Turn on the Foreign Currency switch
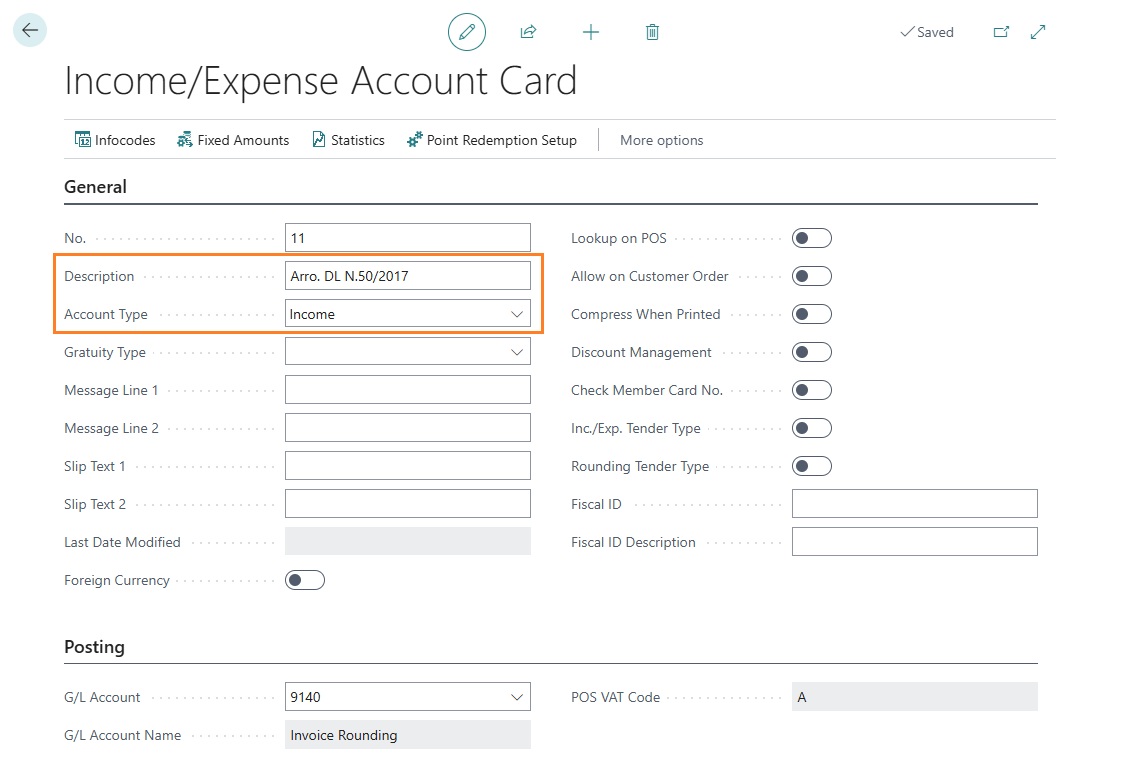The height and width of the screenshot is (781, 1122). click(305, 580)
